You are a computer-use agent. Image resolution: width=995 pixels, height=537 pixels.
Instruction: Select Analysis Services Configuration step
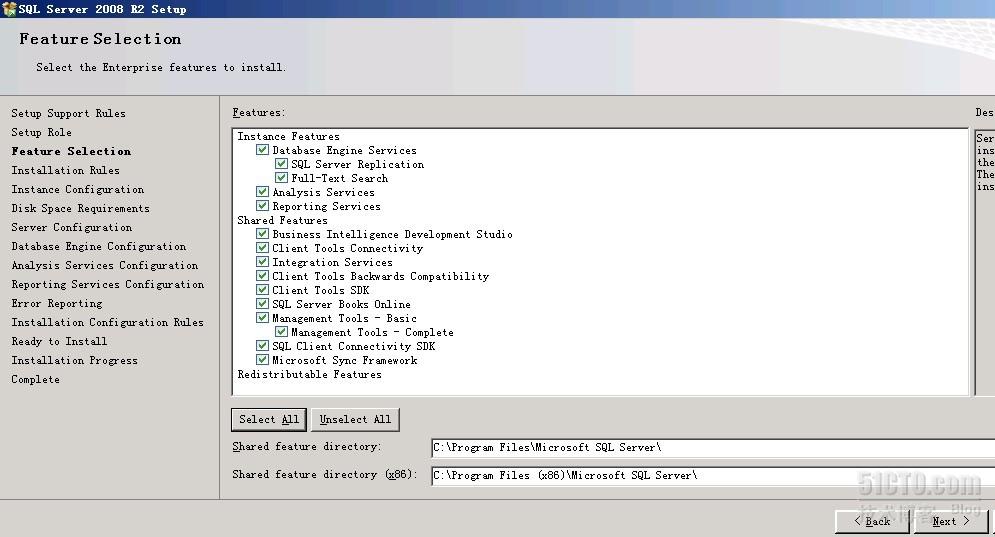click(x=105, y=266)
